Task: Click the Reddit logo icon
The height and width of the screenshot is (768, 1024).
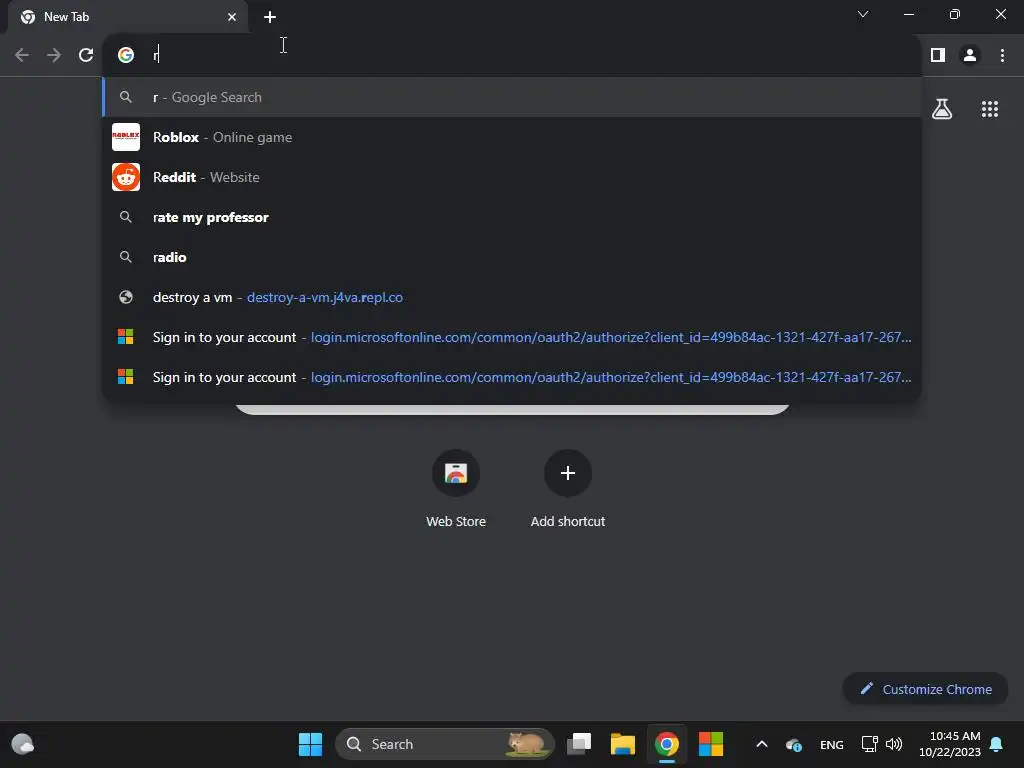Action: (x=126, y=177)
